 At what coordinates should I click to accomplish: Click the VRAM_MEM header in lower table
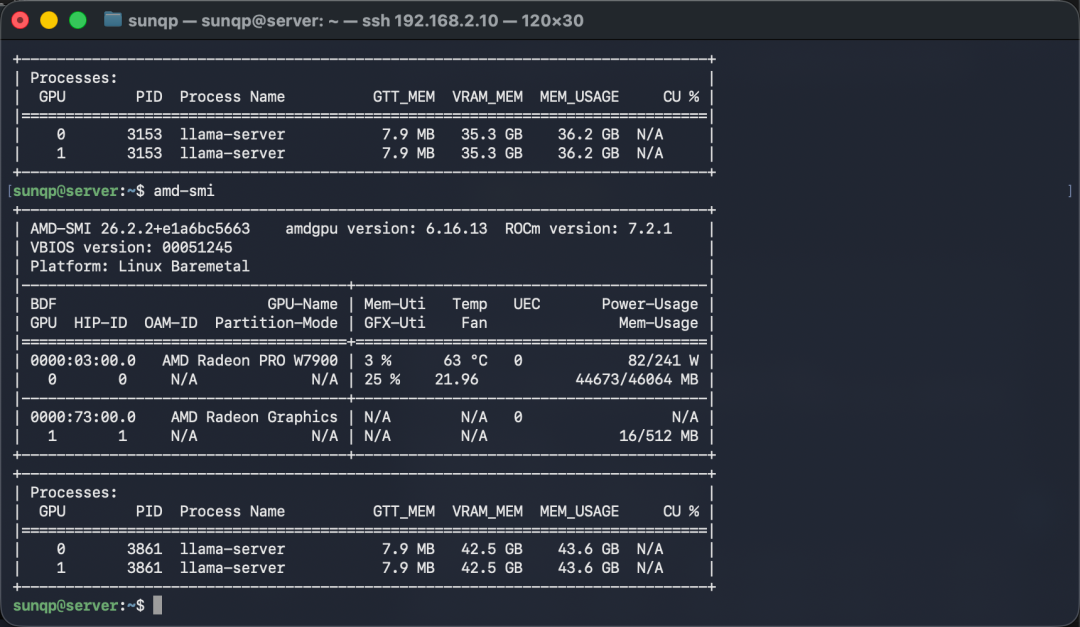[x=487, y=511]
